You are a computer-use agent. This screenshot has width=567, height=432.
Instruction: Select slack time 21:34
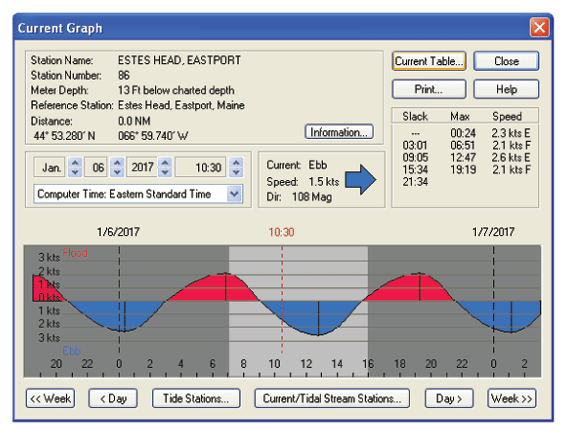tap(415, 182)
